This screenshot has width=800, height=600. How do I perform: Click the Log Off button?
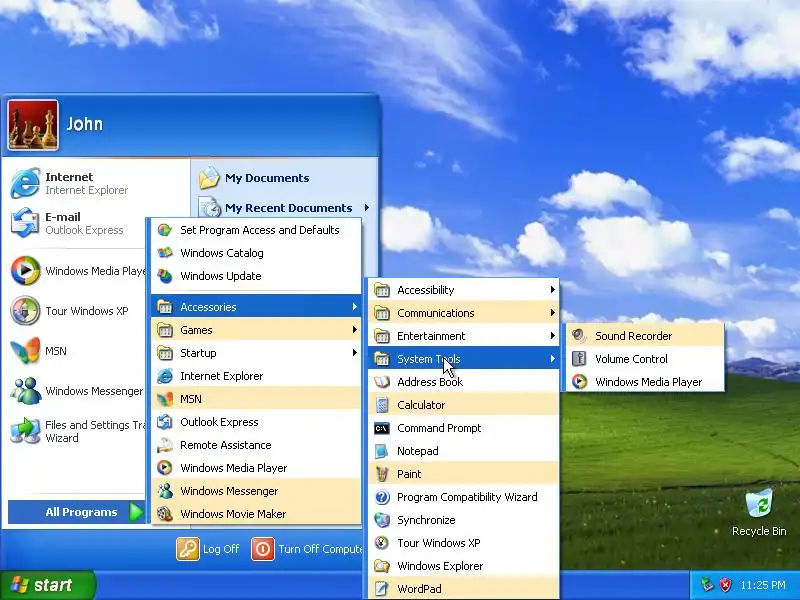208,549
